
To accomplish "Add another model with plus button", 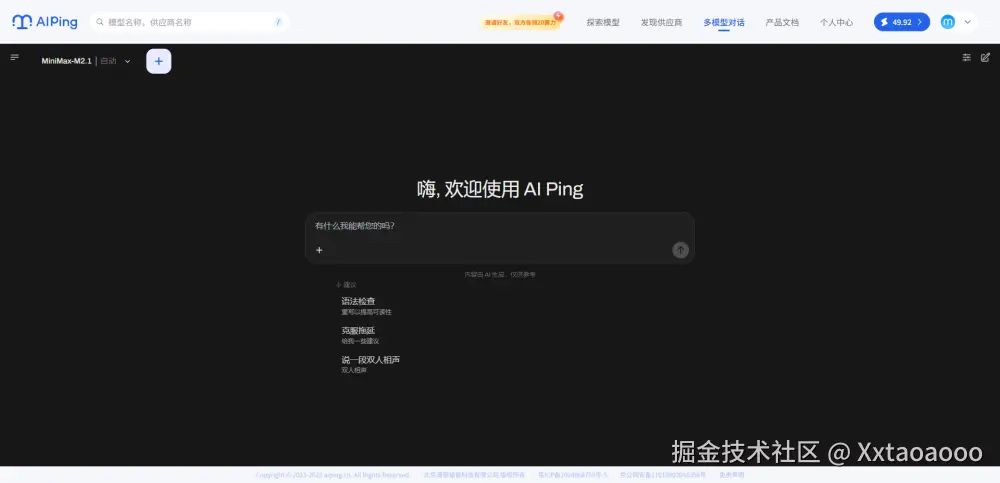I will [x=159, y=61].
